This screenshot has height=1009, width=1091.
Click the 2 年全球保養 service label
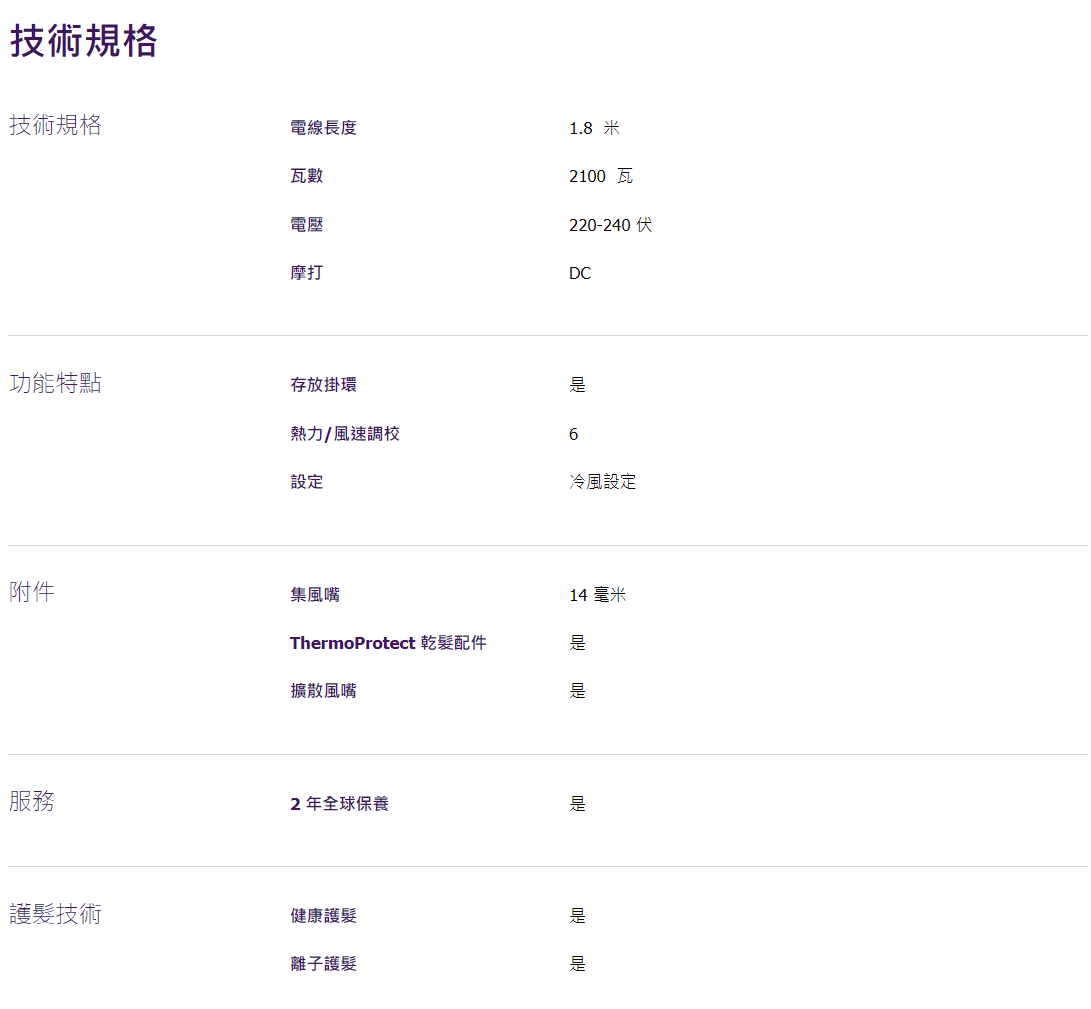tap(339, 804)
